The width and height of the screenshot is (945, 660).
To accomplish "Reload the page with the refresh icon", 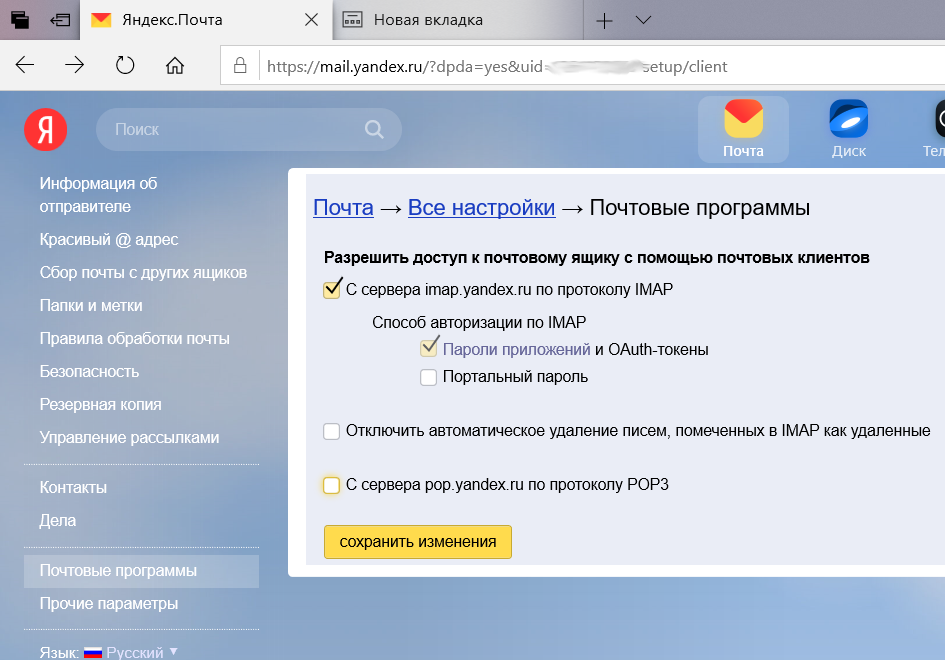I will (125, 65).
